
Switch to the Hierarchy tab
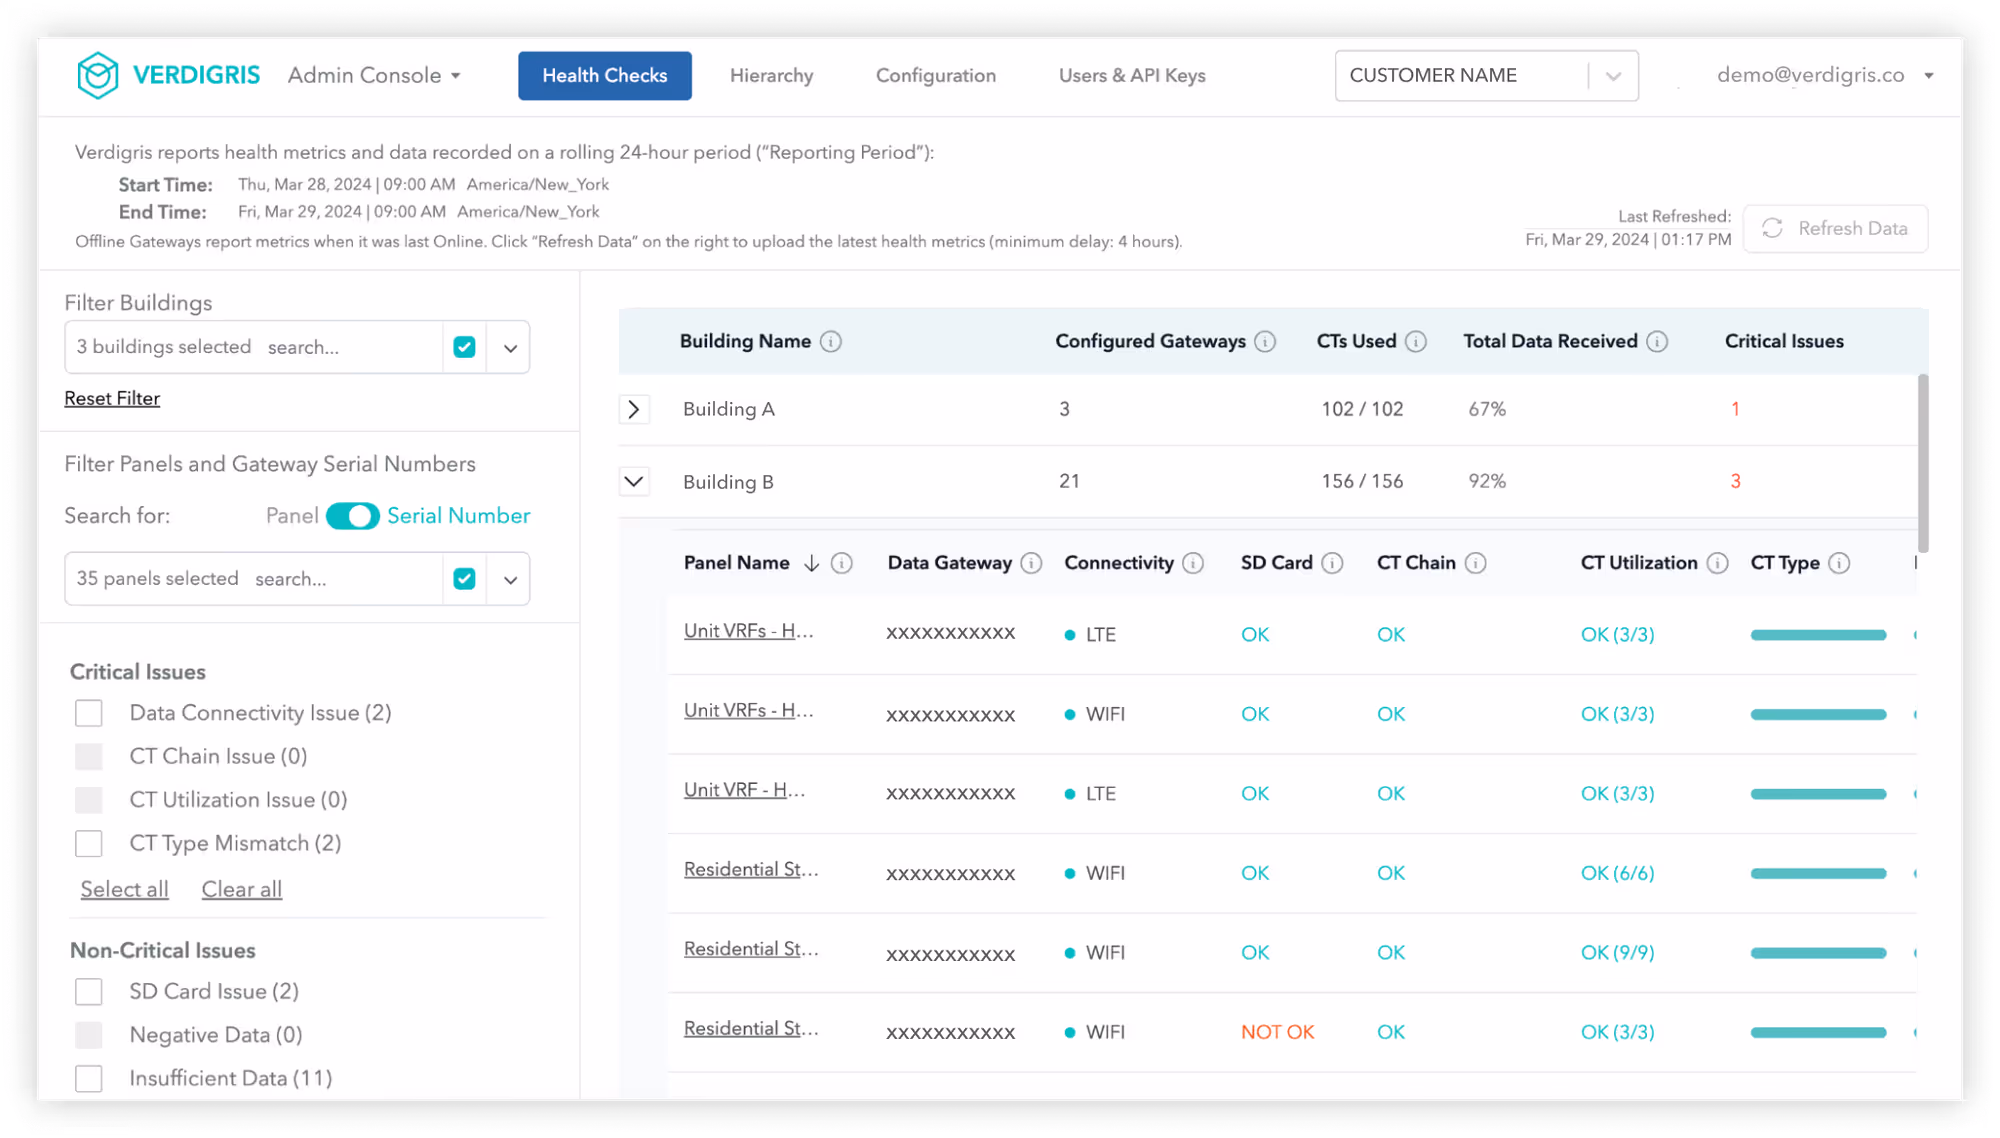pyautogui.click(x=771, y=76)
